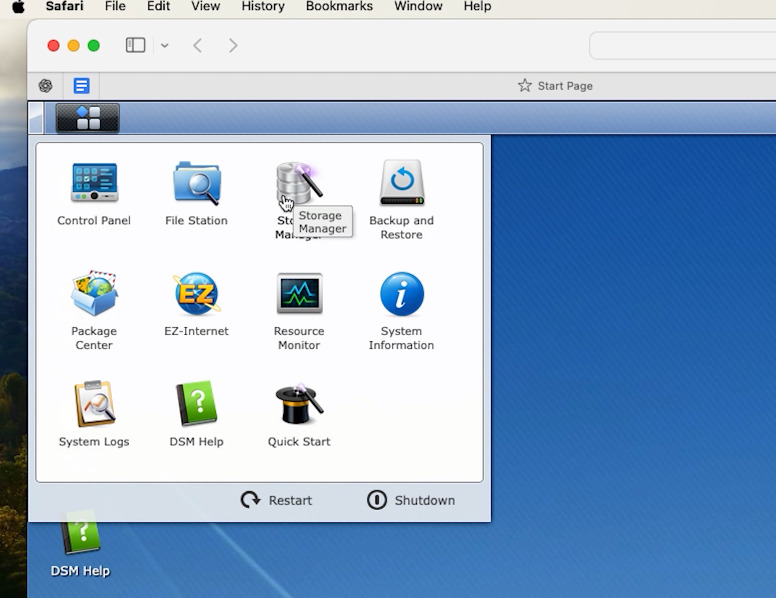The image size is (776, 598).
Task: Go back in Safari
Action: (197, 46)
